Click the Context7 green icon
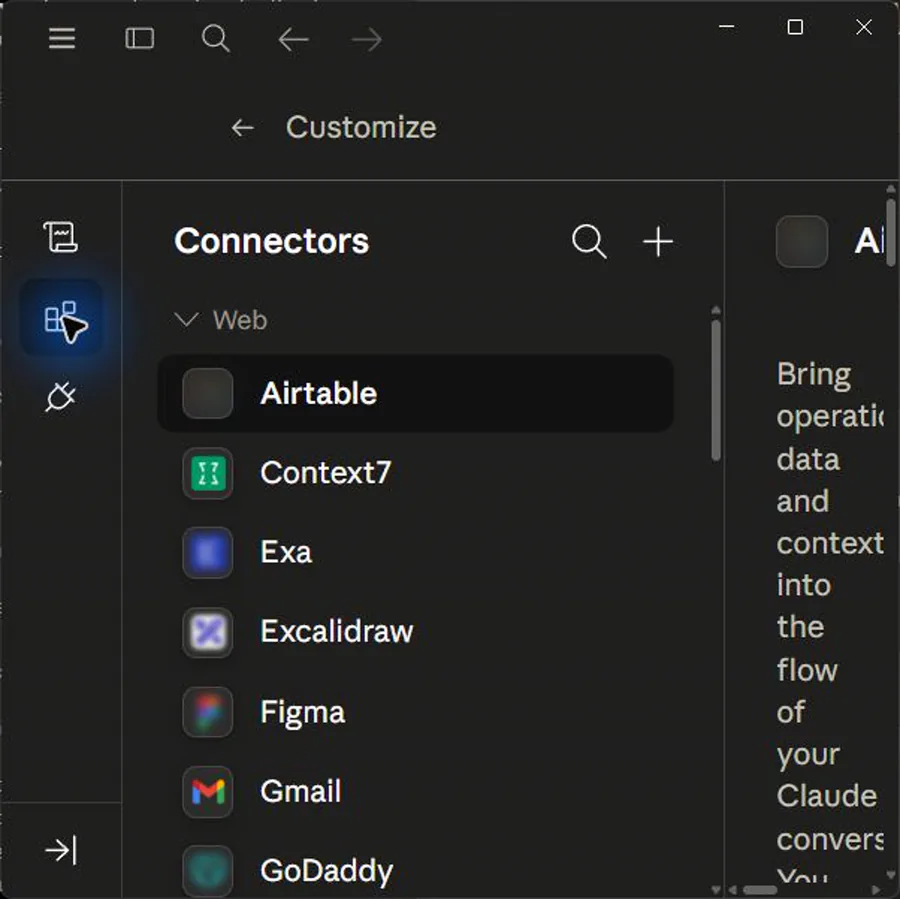Image resolution: width=900 pixels, height=899 pixels. click(x=208, y=473)
